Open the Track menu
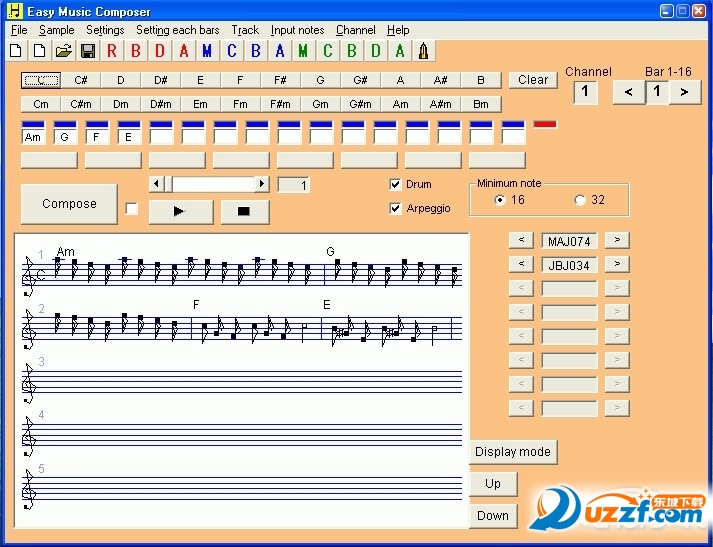The image size is (713, 547). [245, 30]
